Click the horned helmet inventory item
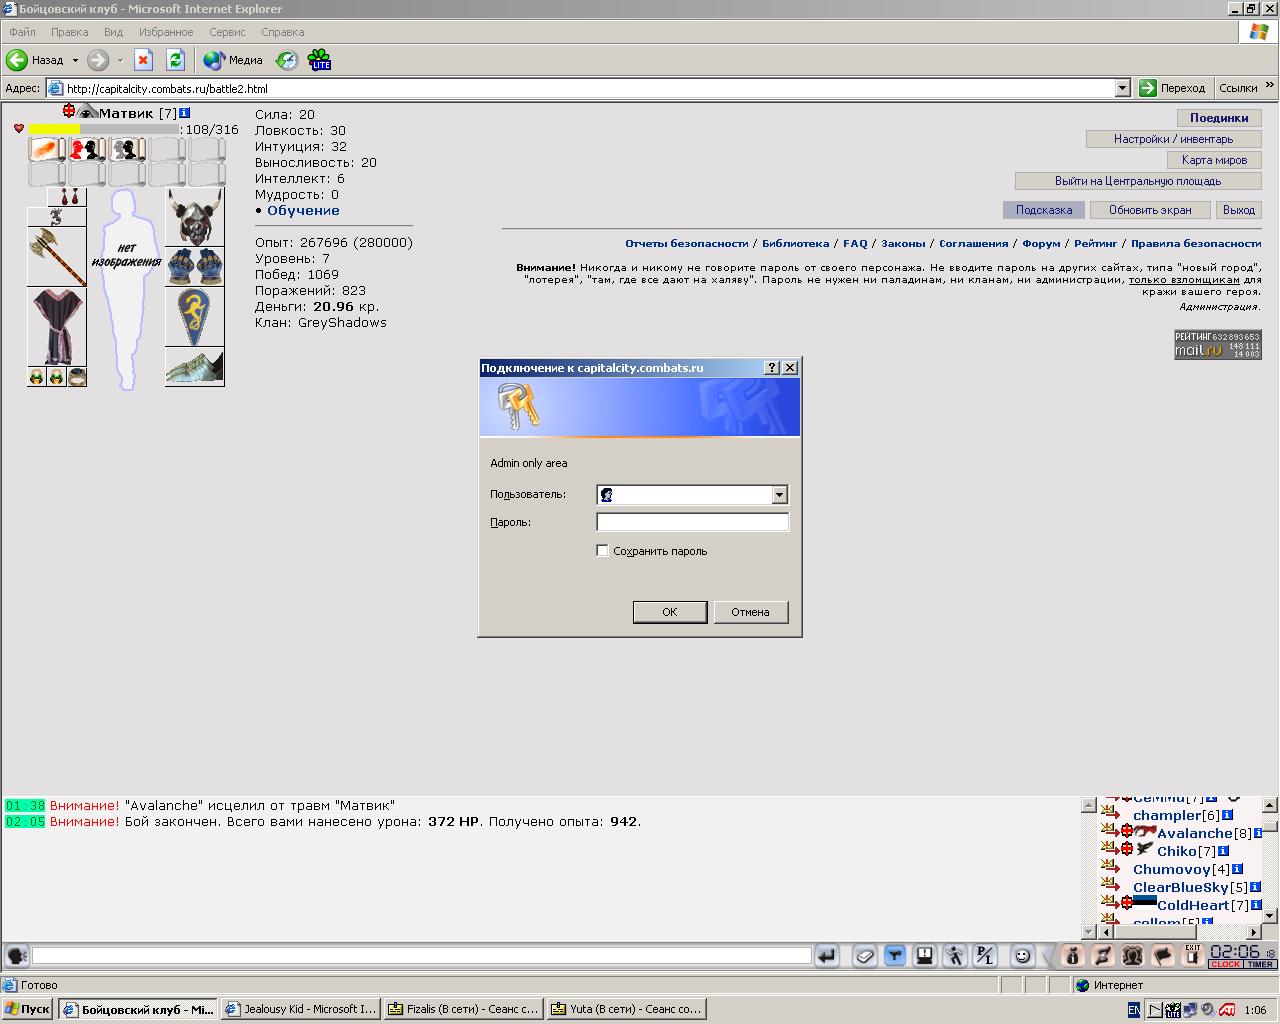This screenshot has height=1024, width=1280. tap(195, 217)
